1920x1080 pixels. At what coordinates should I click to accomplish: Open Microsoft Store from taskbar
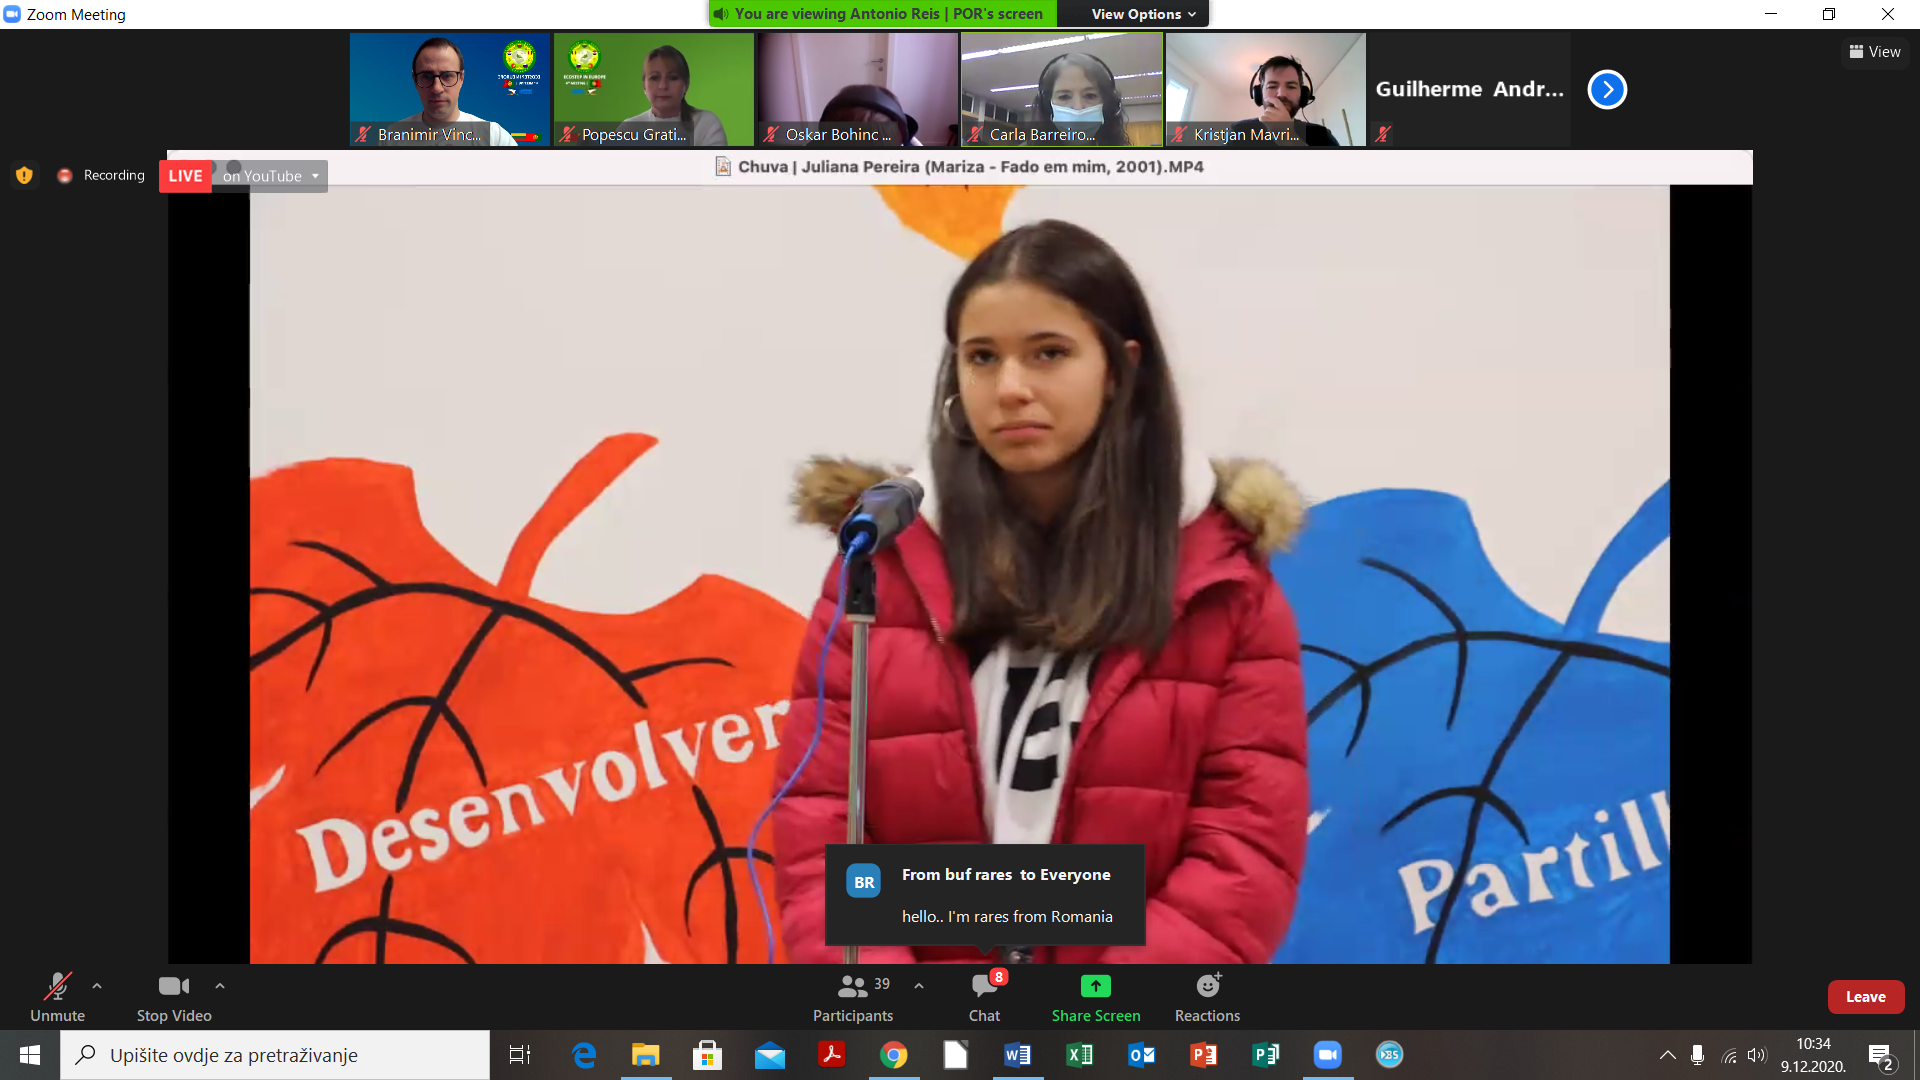[x=708, y=1055]
